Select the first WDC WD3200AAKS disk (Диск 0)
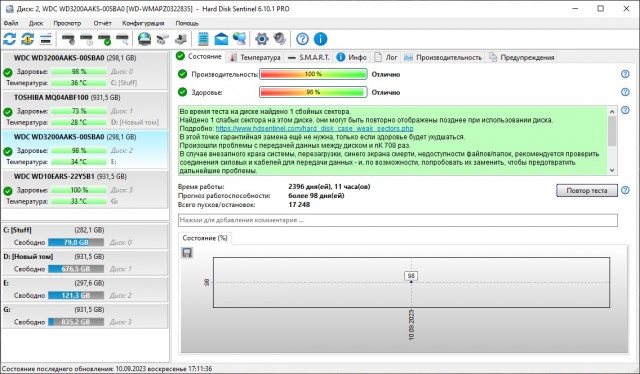This screenshot has height=374, width=640. [x=85, y=71]
